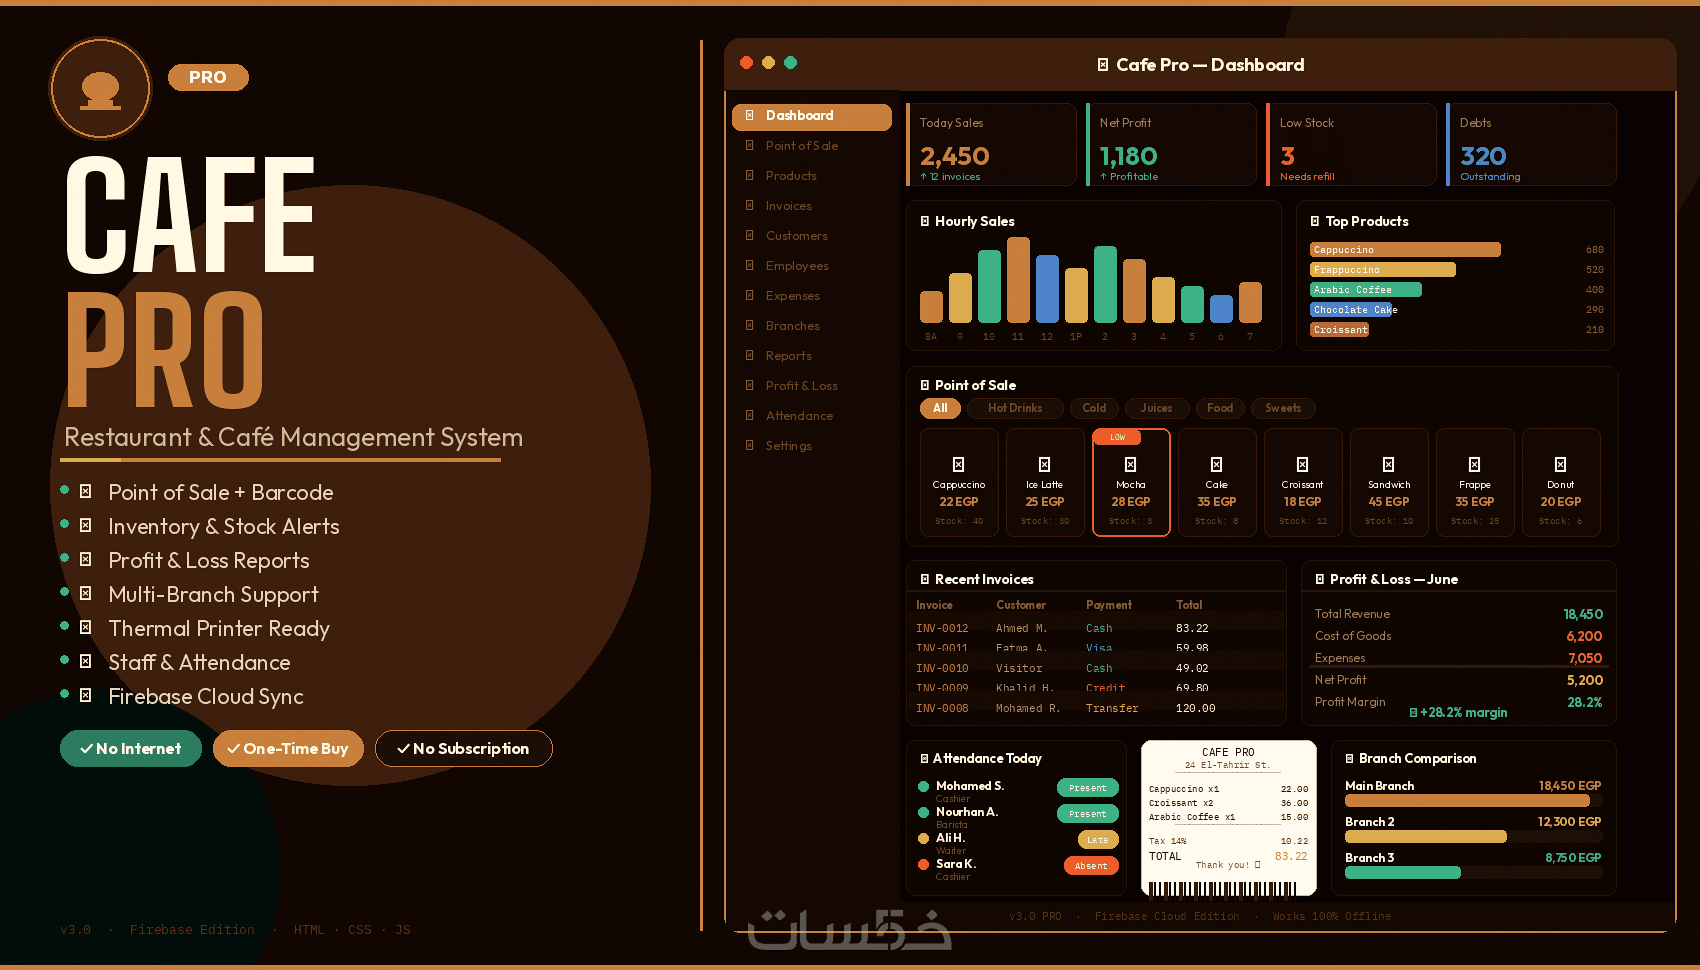Open the Net Profit 1,180 card
This screenshot has height=970, width=1700.
(x=1172, y=145)
